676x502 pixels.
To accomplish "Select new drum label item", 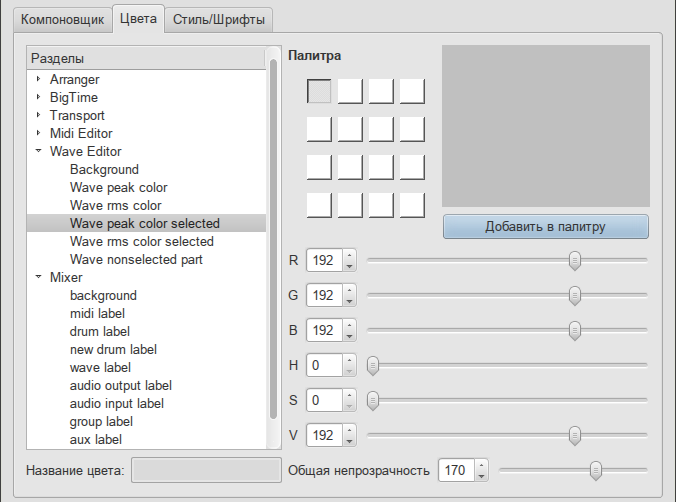I will pyautogui.click(x=113, y=350).
